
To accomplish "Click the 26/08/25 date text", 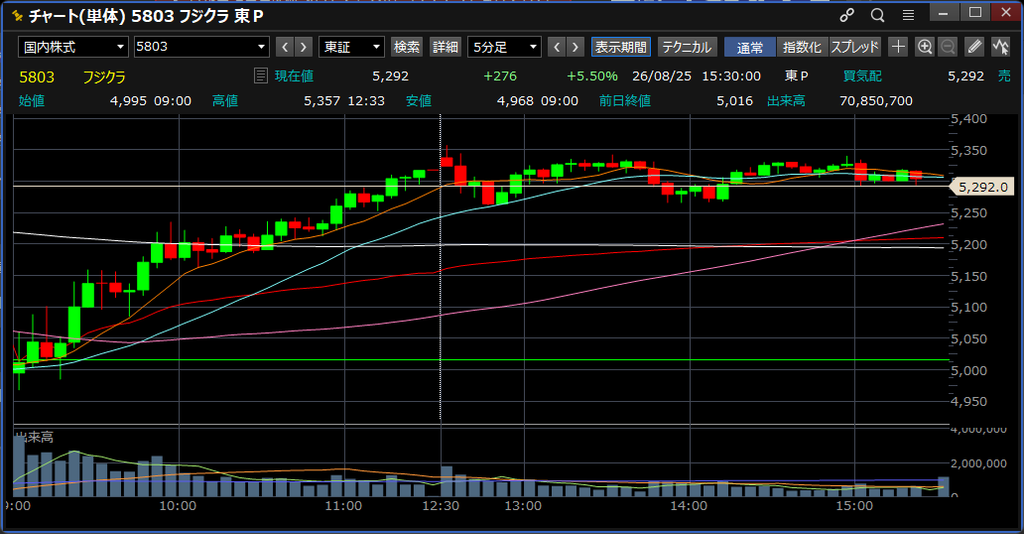I will [x=662, y=76].
